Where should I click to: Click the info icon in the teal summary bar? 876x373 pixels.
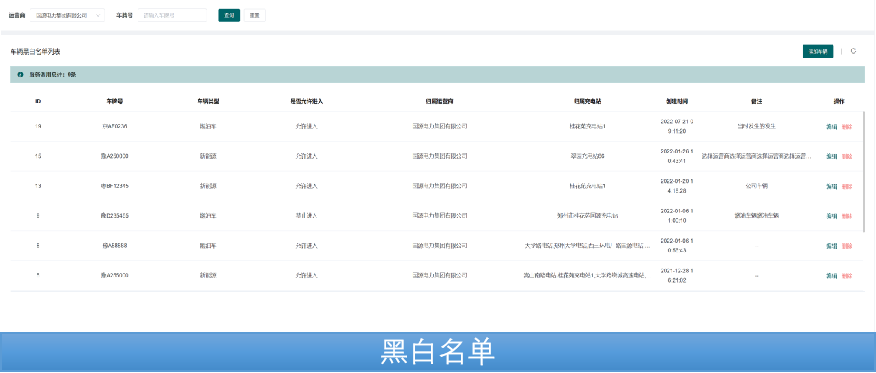click(21, 74)
